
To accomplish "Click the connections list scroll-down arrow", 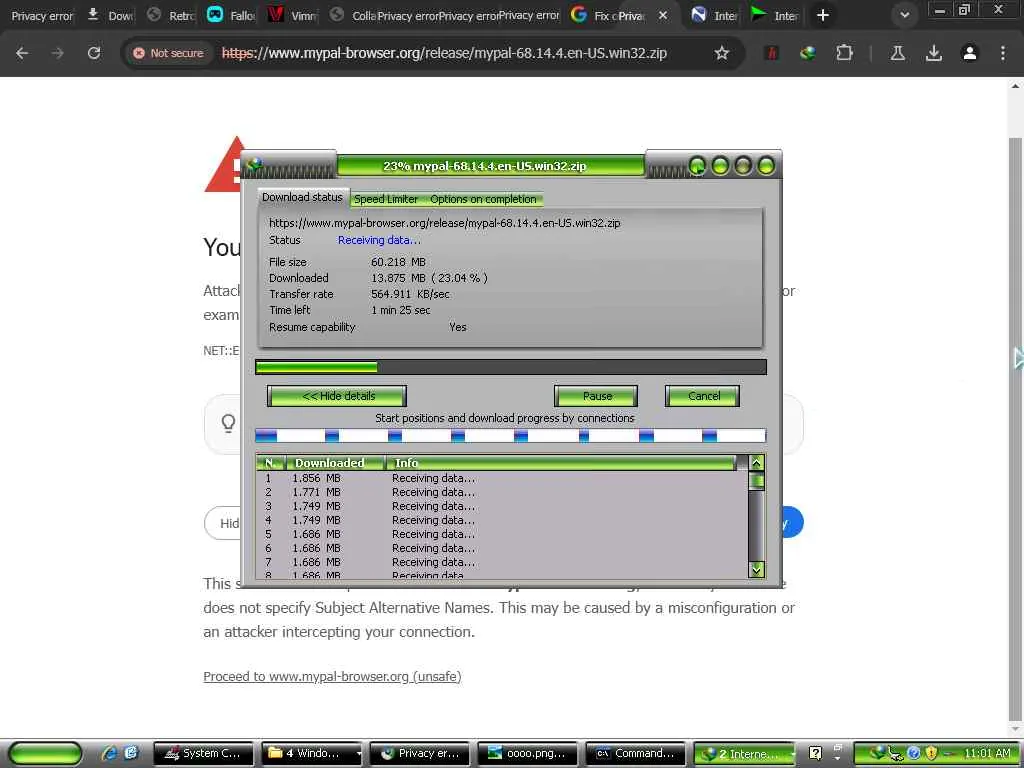I will pyautogui.click(x=756, y=569).
